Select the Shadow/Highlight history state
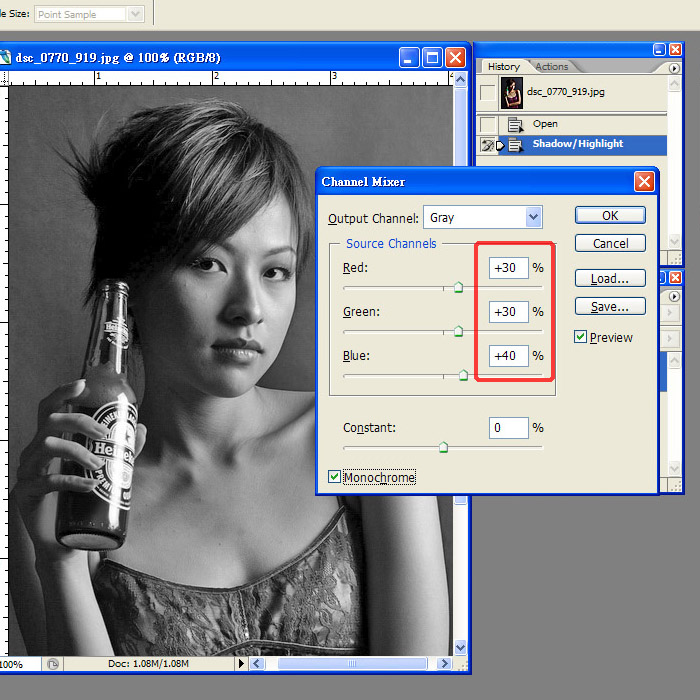 point(577,144)
